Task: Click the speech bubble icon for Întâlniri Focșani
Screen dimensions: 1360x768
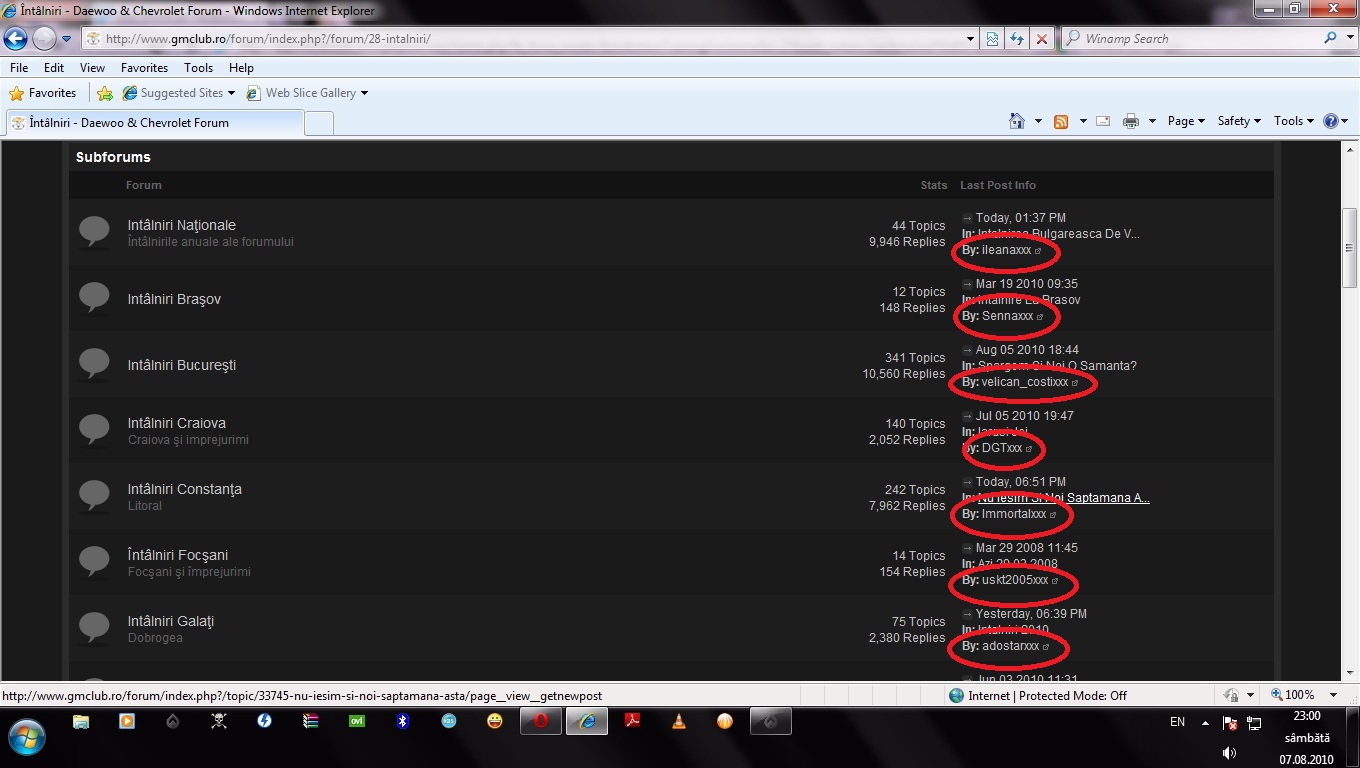Action: tap(94, 562)
